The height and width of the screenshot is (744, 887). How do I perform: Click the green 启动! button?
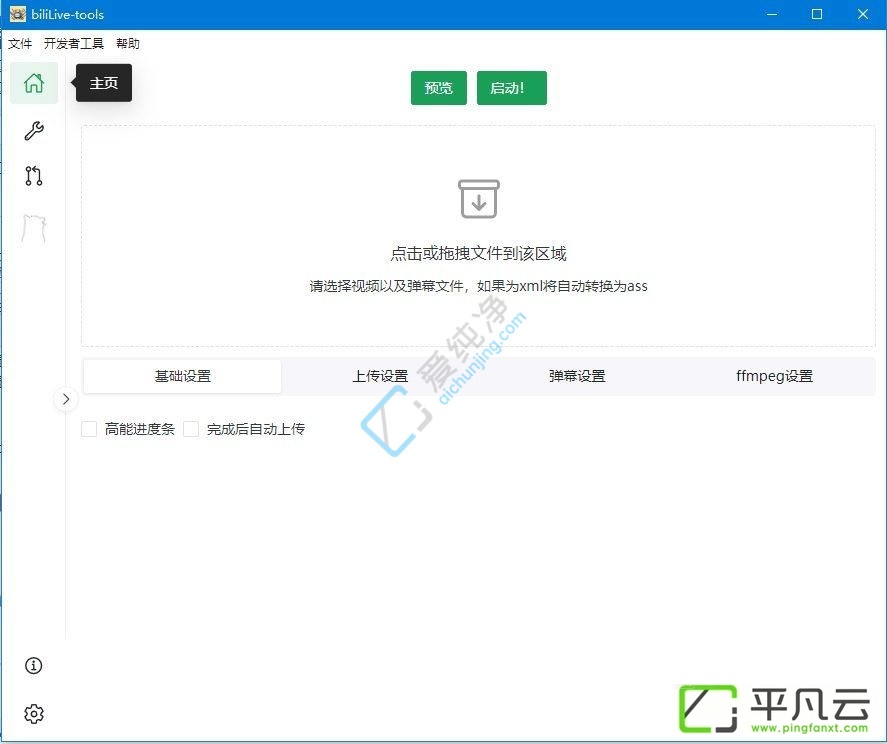coord(512,88)
